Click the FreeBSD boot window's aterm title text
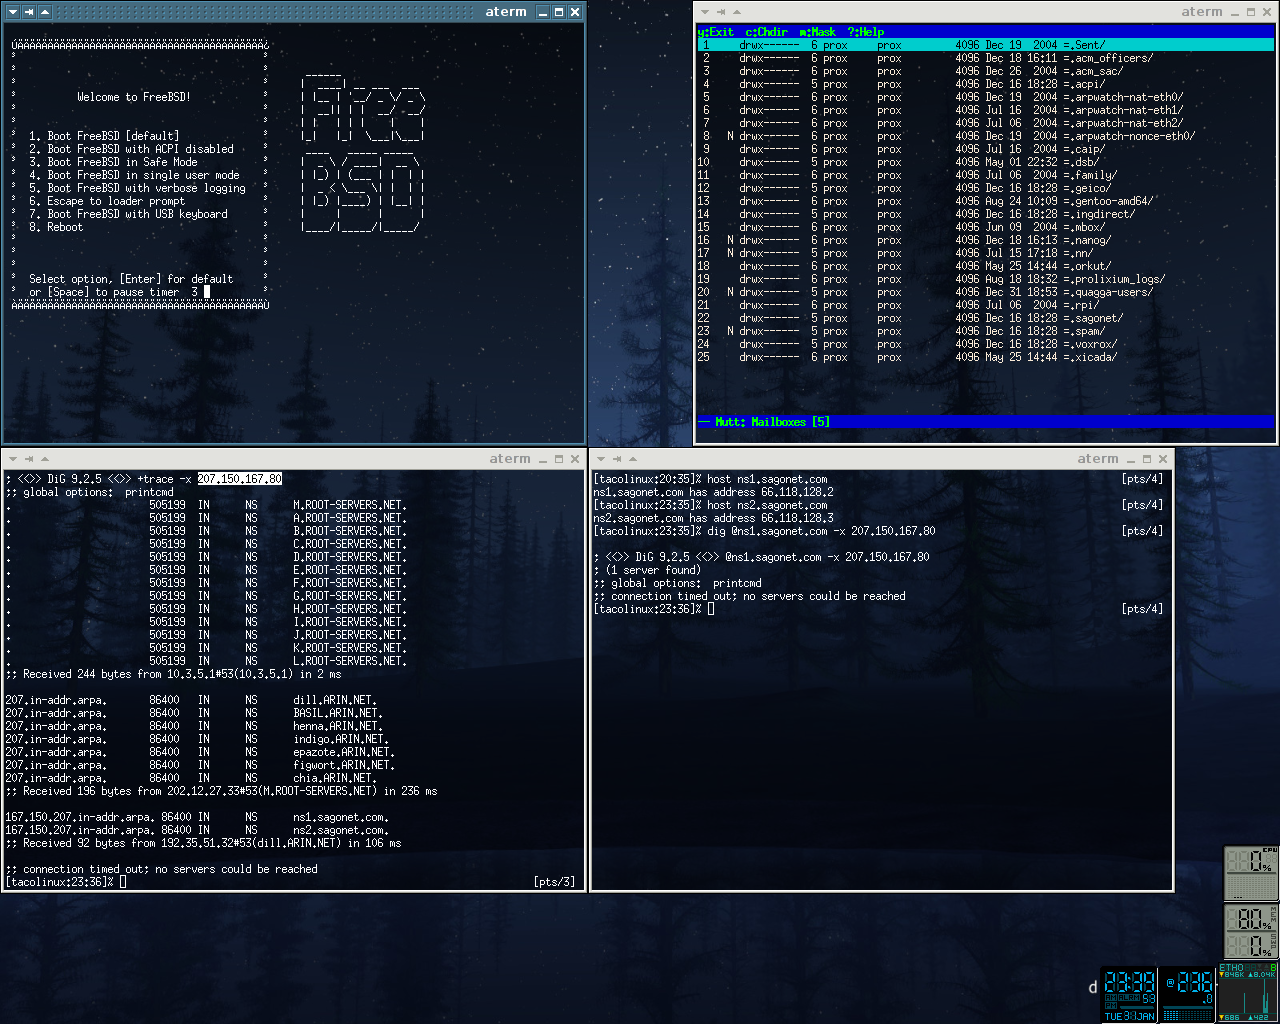Image resolution: width=1280 pixels, height=1024 pixels. [506, 12]
